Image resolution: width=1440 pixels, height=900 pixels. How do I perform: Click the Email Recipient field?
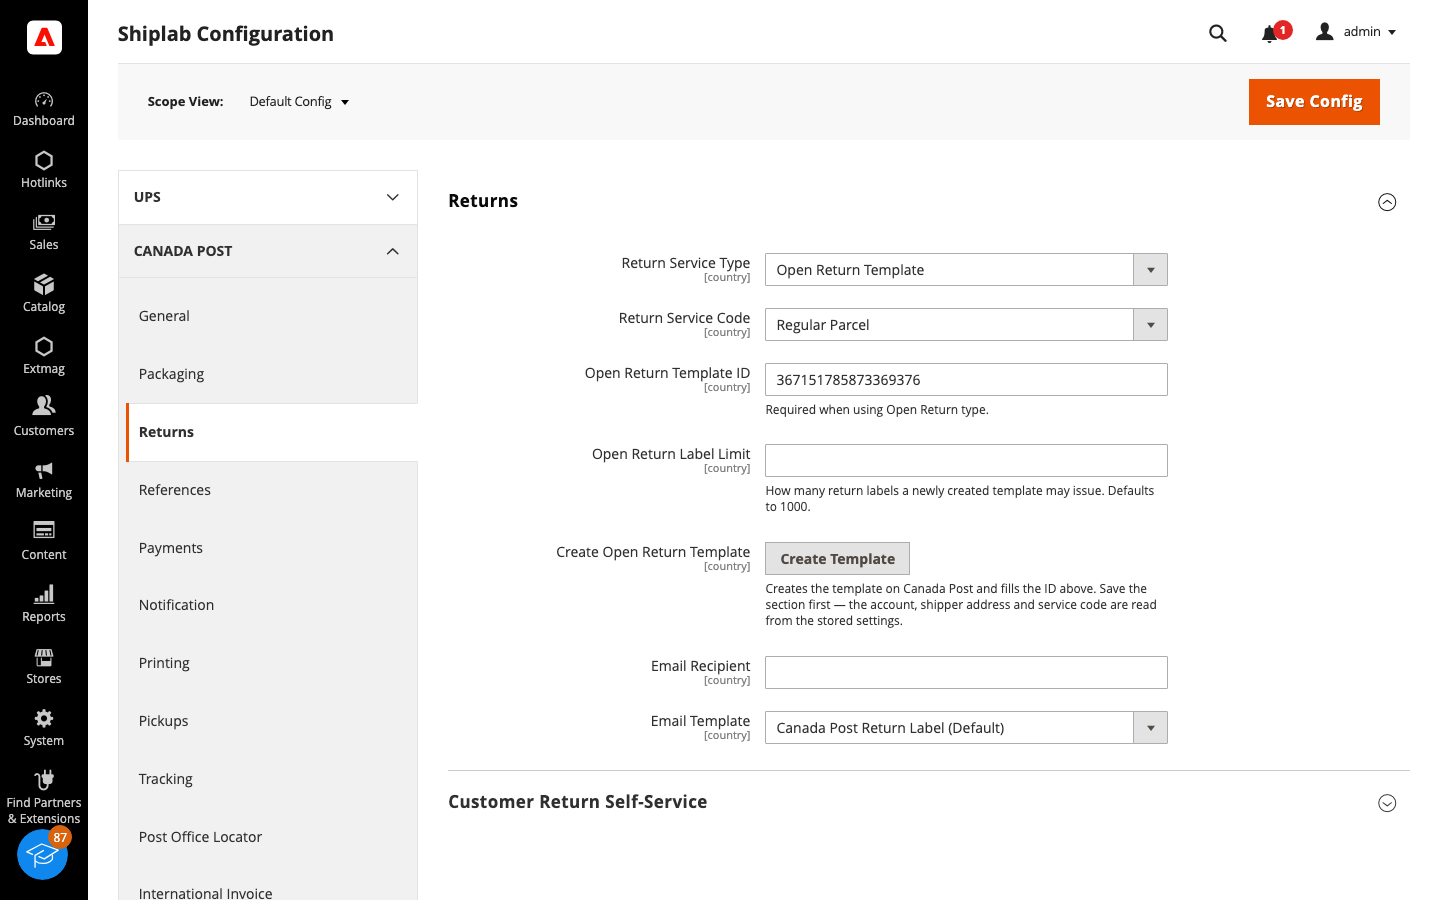click(966, 673)
